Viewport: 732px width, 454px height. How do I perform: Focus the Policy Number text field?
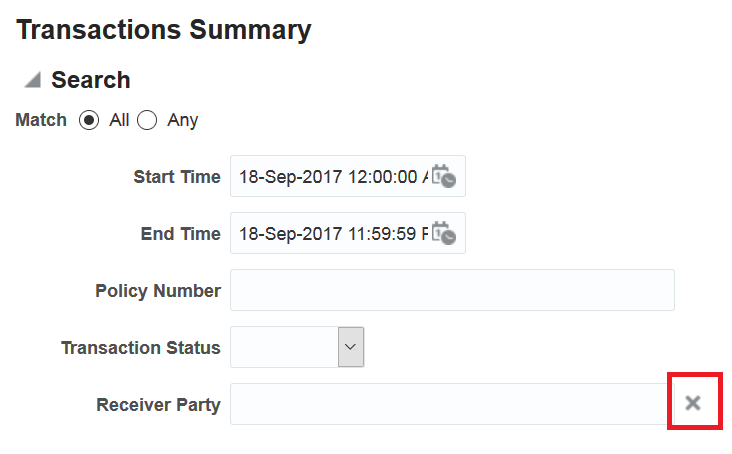click(x=452, y=290)
